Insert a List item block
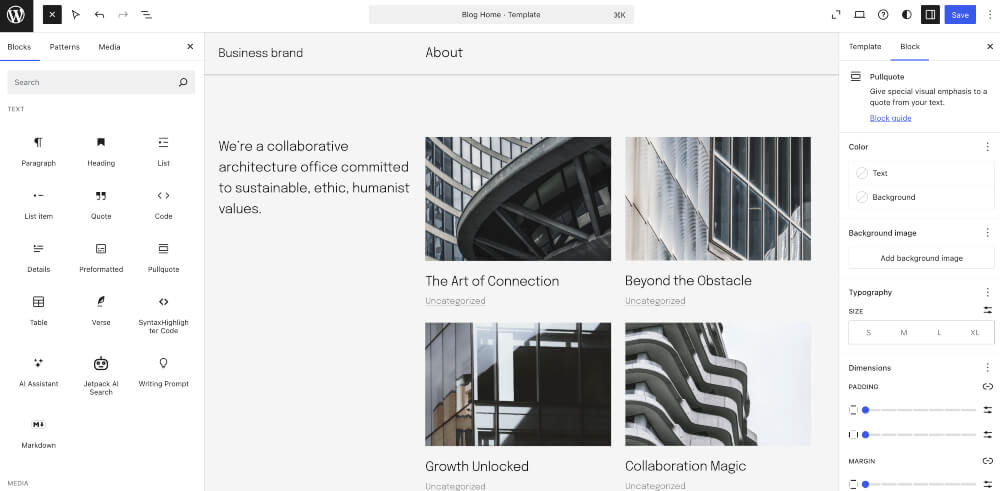Viewport: 1000px width, 491px height. [38, 204]
